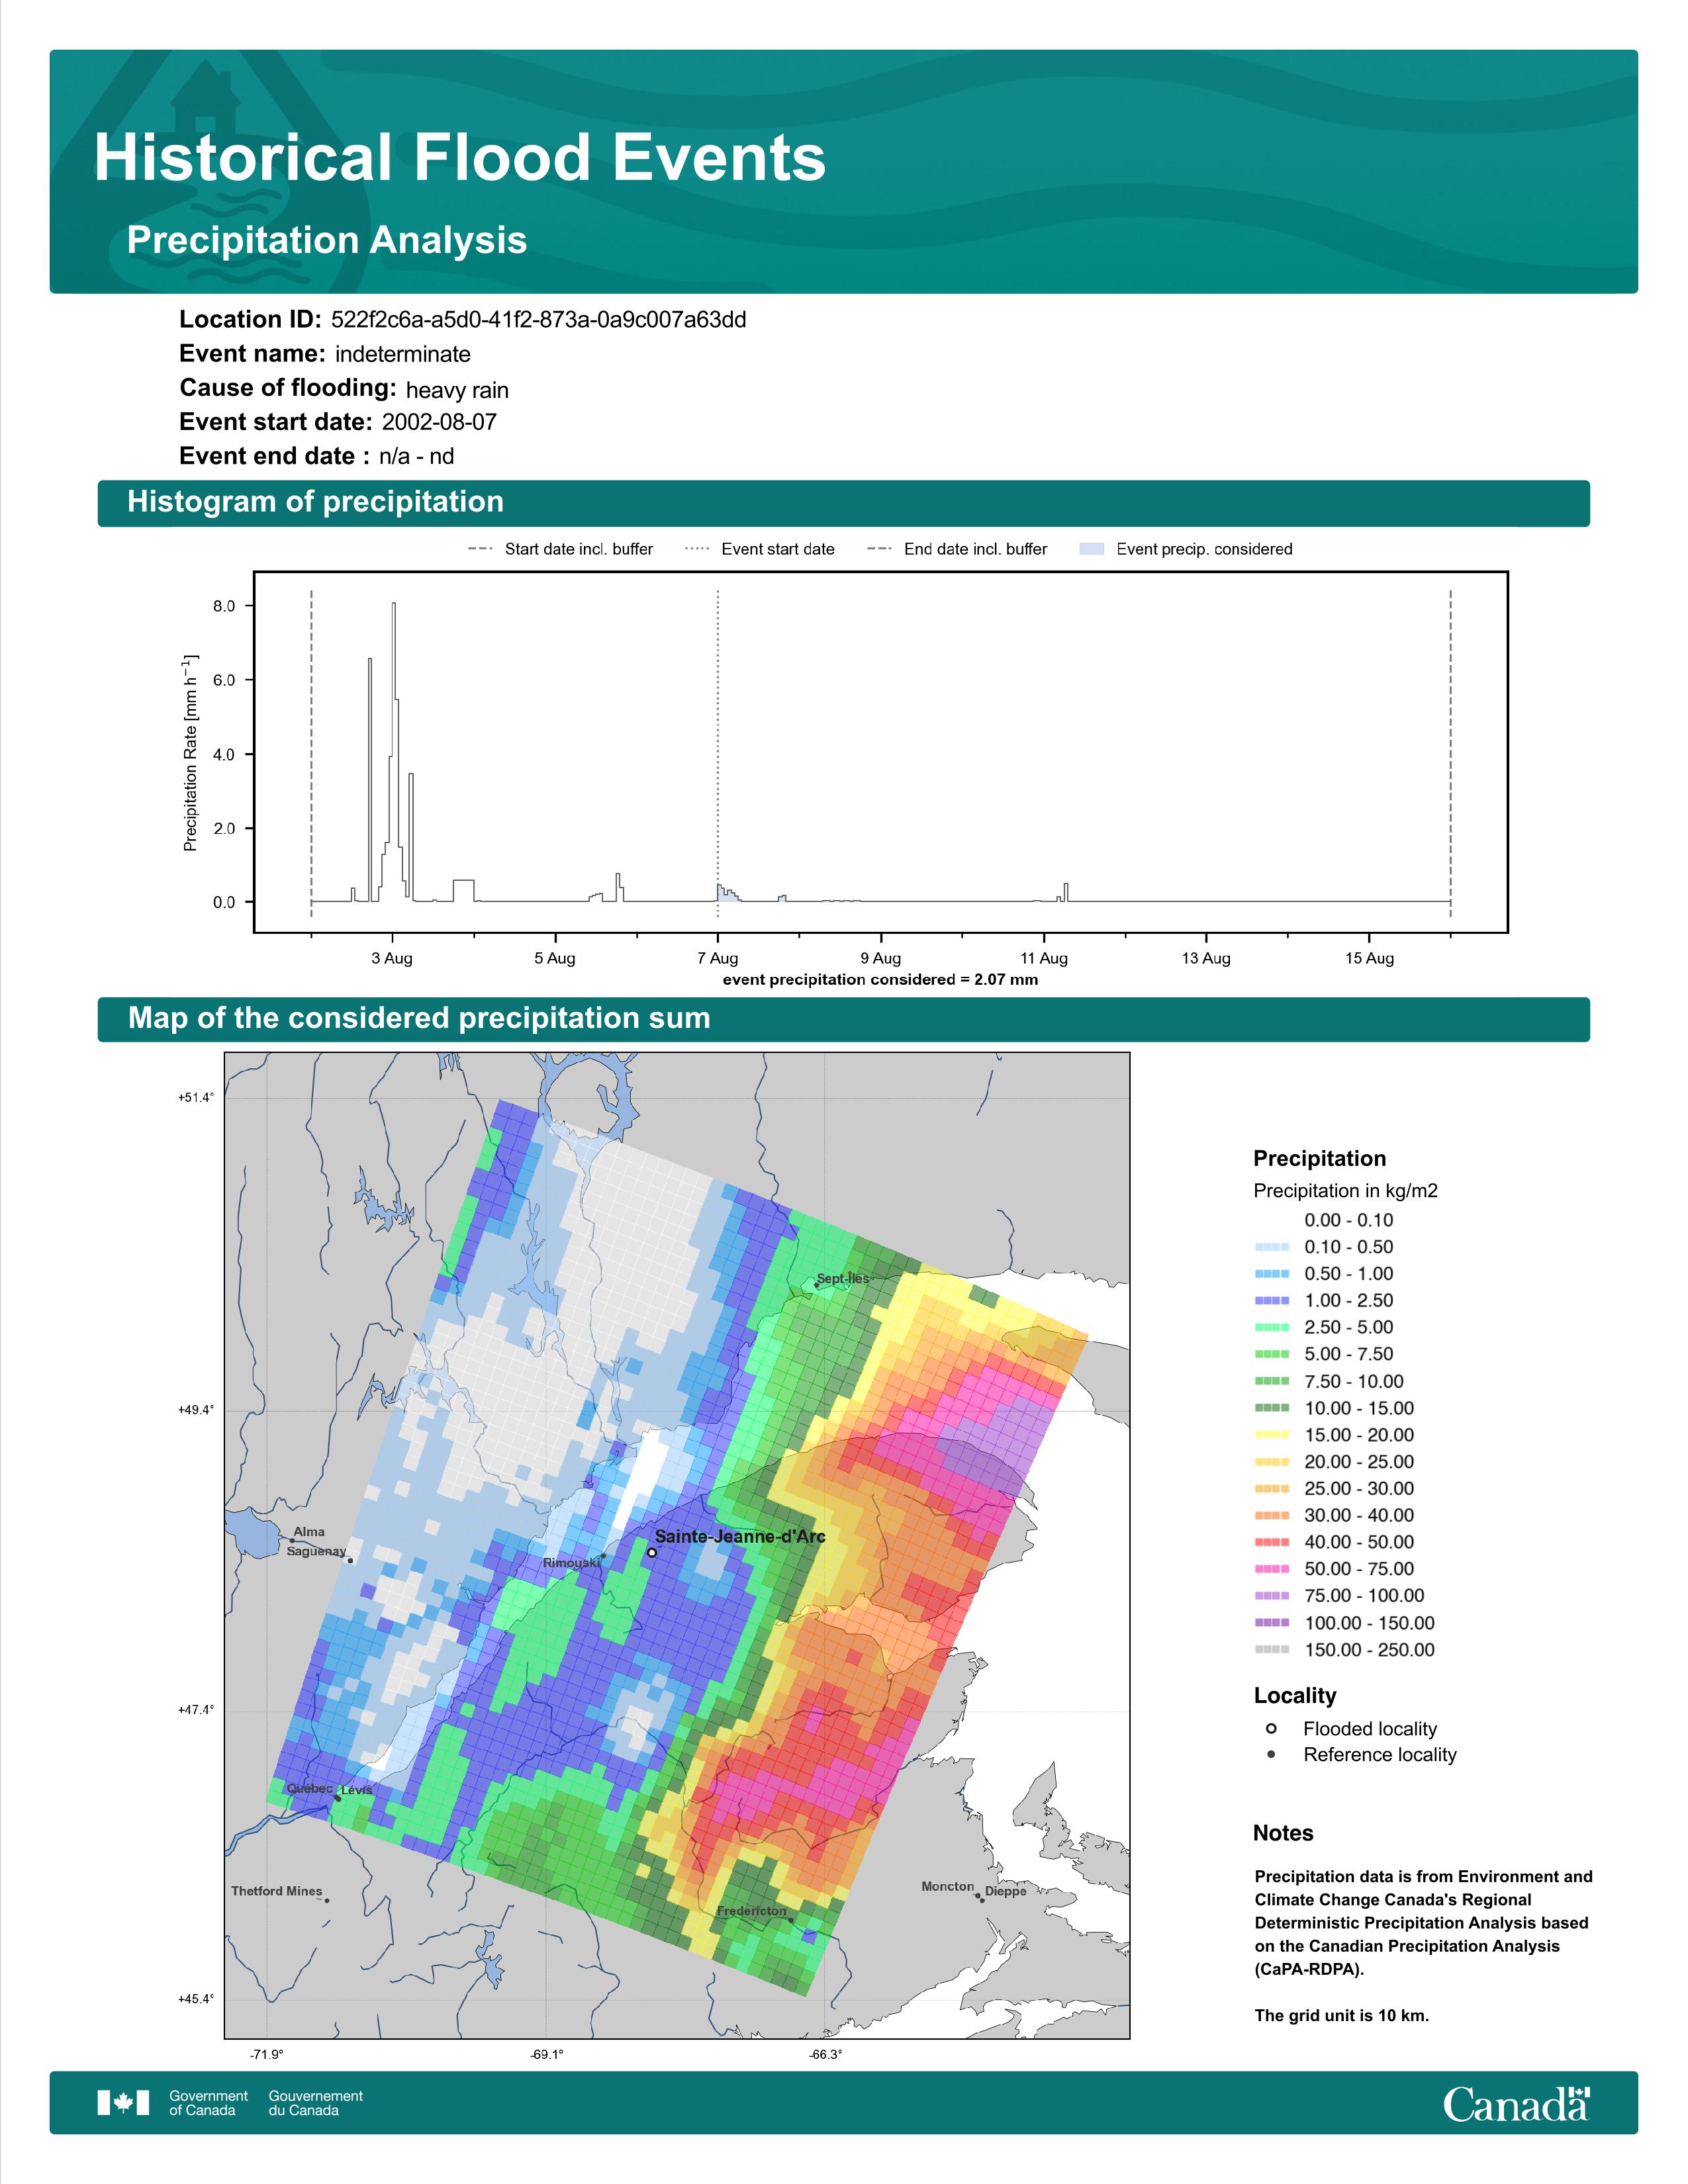Viewport: 1688px width, 2184px height.
Task: Click the Government of Canada footer text
Action: tap(208, 2103)
